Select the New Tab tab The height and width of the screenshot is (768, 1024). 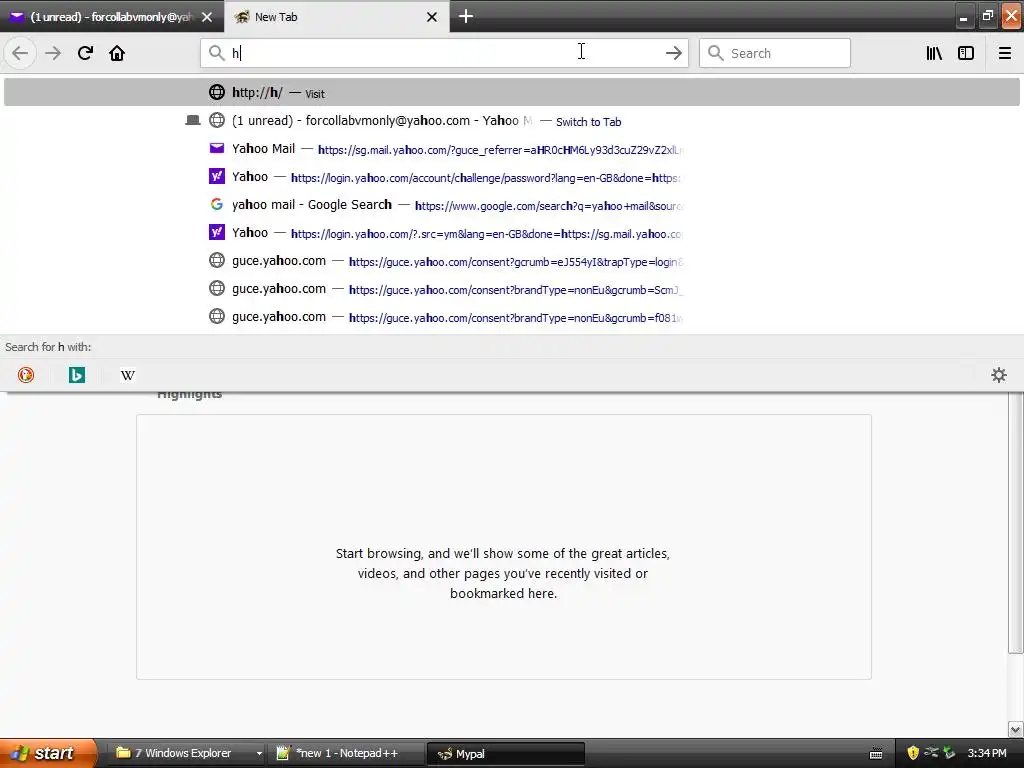click(337, 17)
